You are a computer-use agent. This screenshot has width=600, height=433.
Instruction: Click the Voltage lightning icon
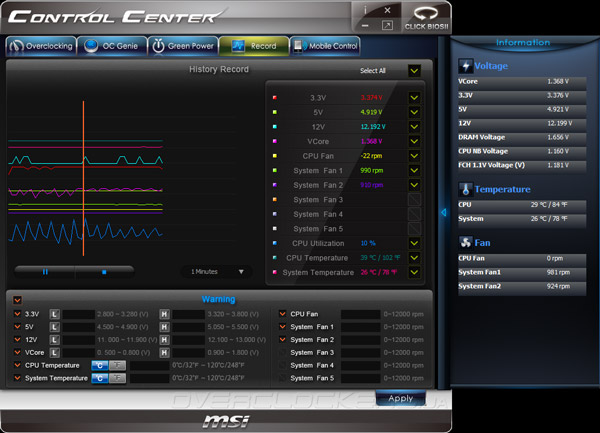click(466, 66)
